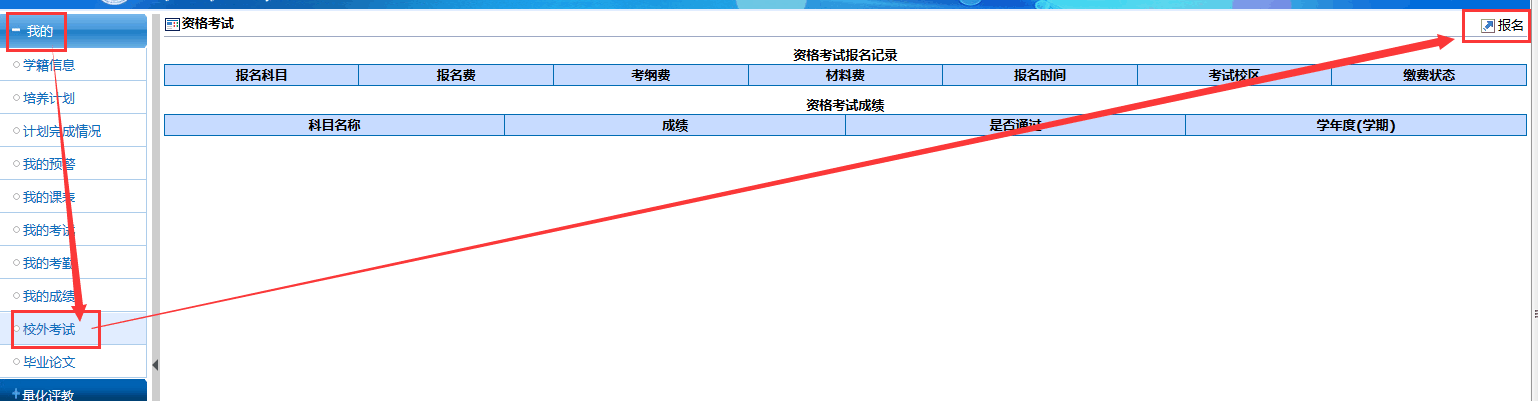Select 我的考勤 menu item

49,263
